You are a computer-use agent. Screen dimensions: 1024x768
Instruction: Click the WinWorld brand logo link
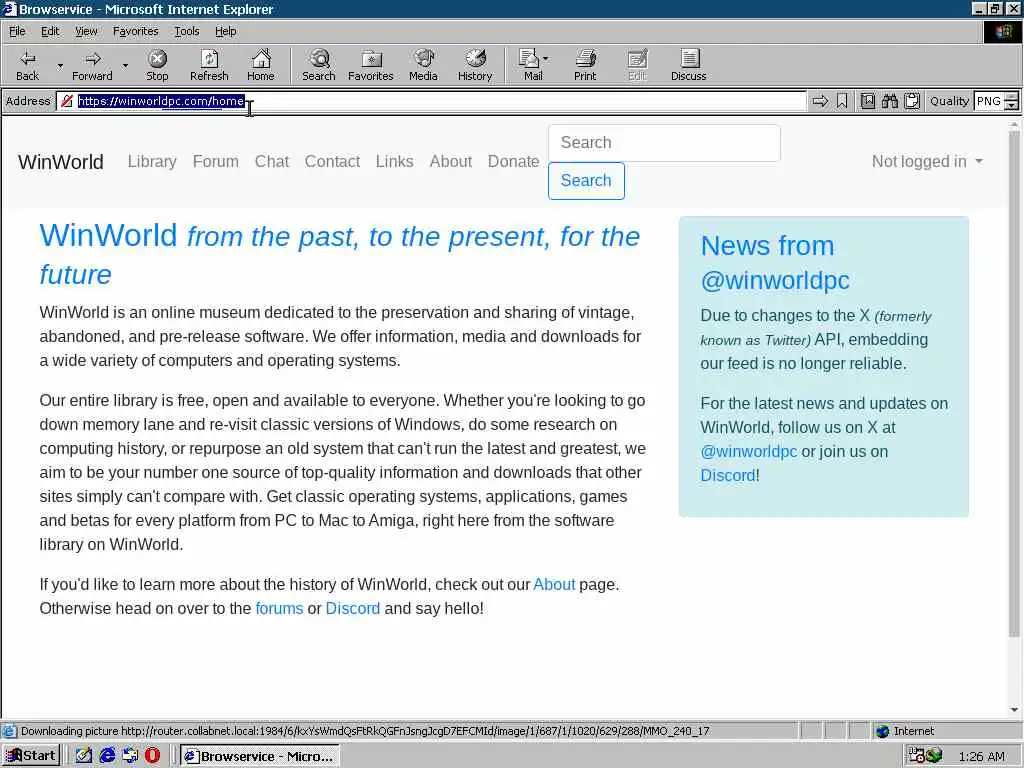[x=61, y=162]
